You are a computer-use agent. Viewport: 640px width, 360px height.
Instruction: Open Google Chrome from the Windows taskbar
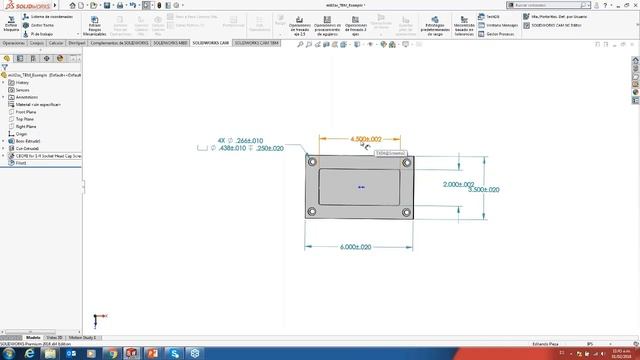click(112, 353)
